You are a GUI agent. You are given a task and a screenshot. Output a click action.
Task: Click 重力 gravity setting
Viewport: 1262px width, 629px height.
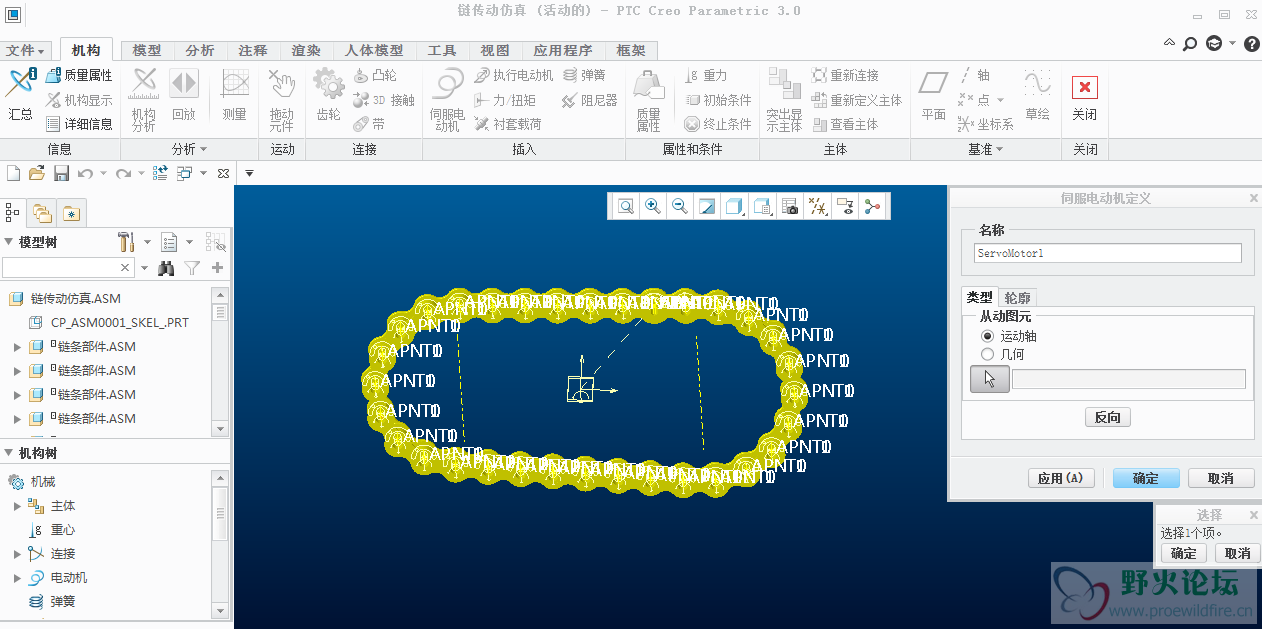706,75
